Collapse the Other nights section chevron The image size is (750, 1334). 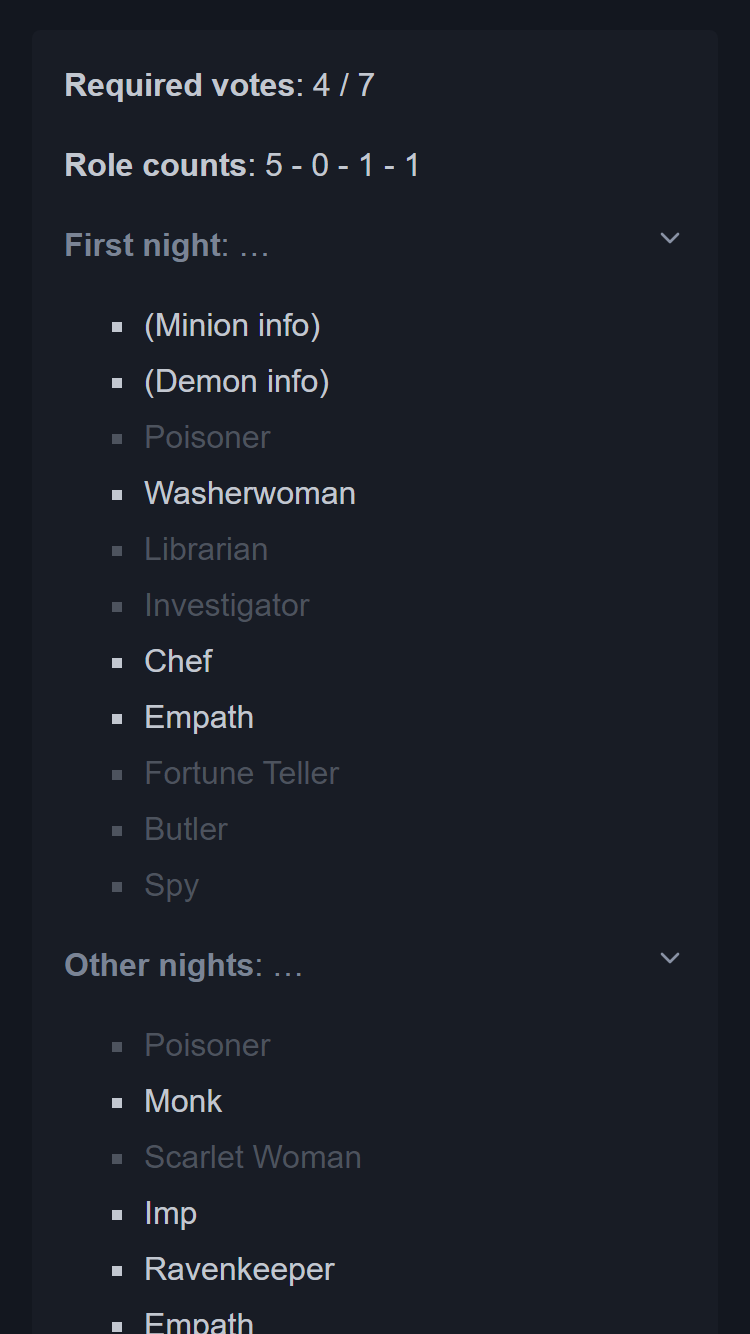[669, 958]
